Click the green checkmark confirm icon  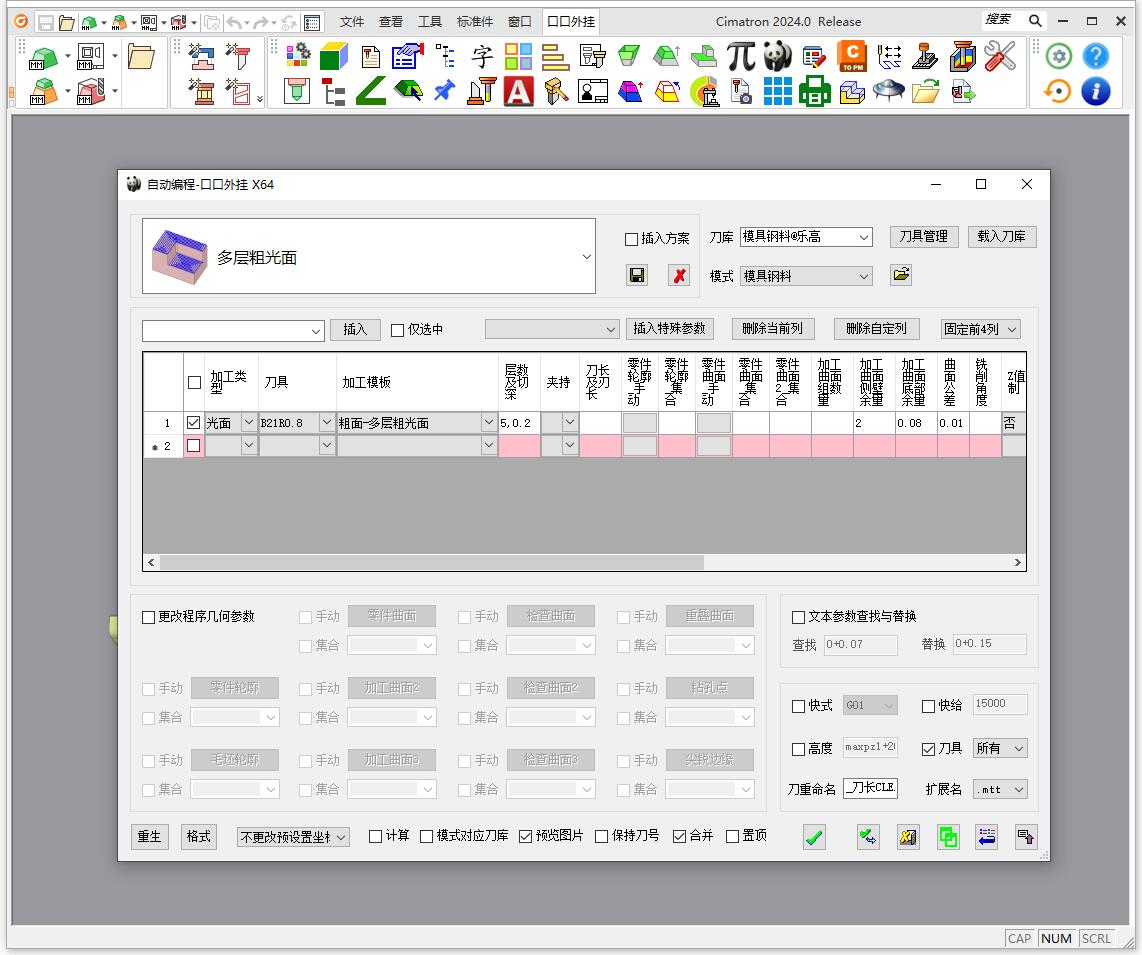814,837
